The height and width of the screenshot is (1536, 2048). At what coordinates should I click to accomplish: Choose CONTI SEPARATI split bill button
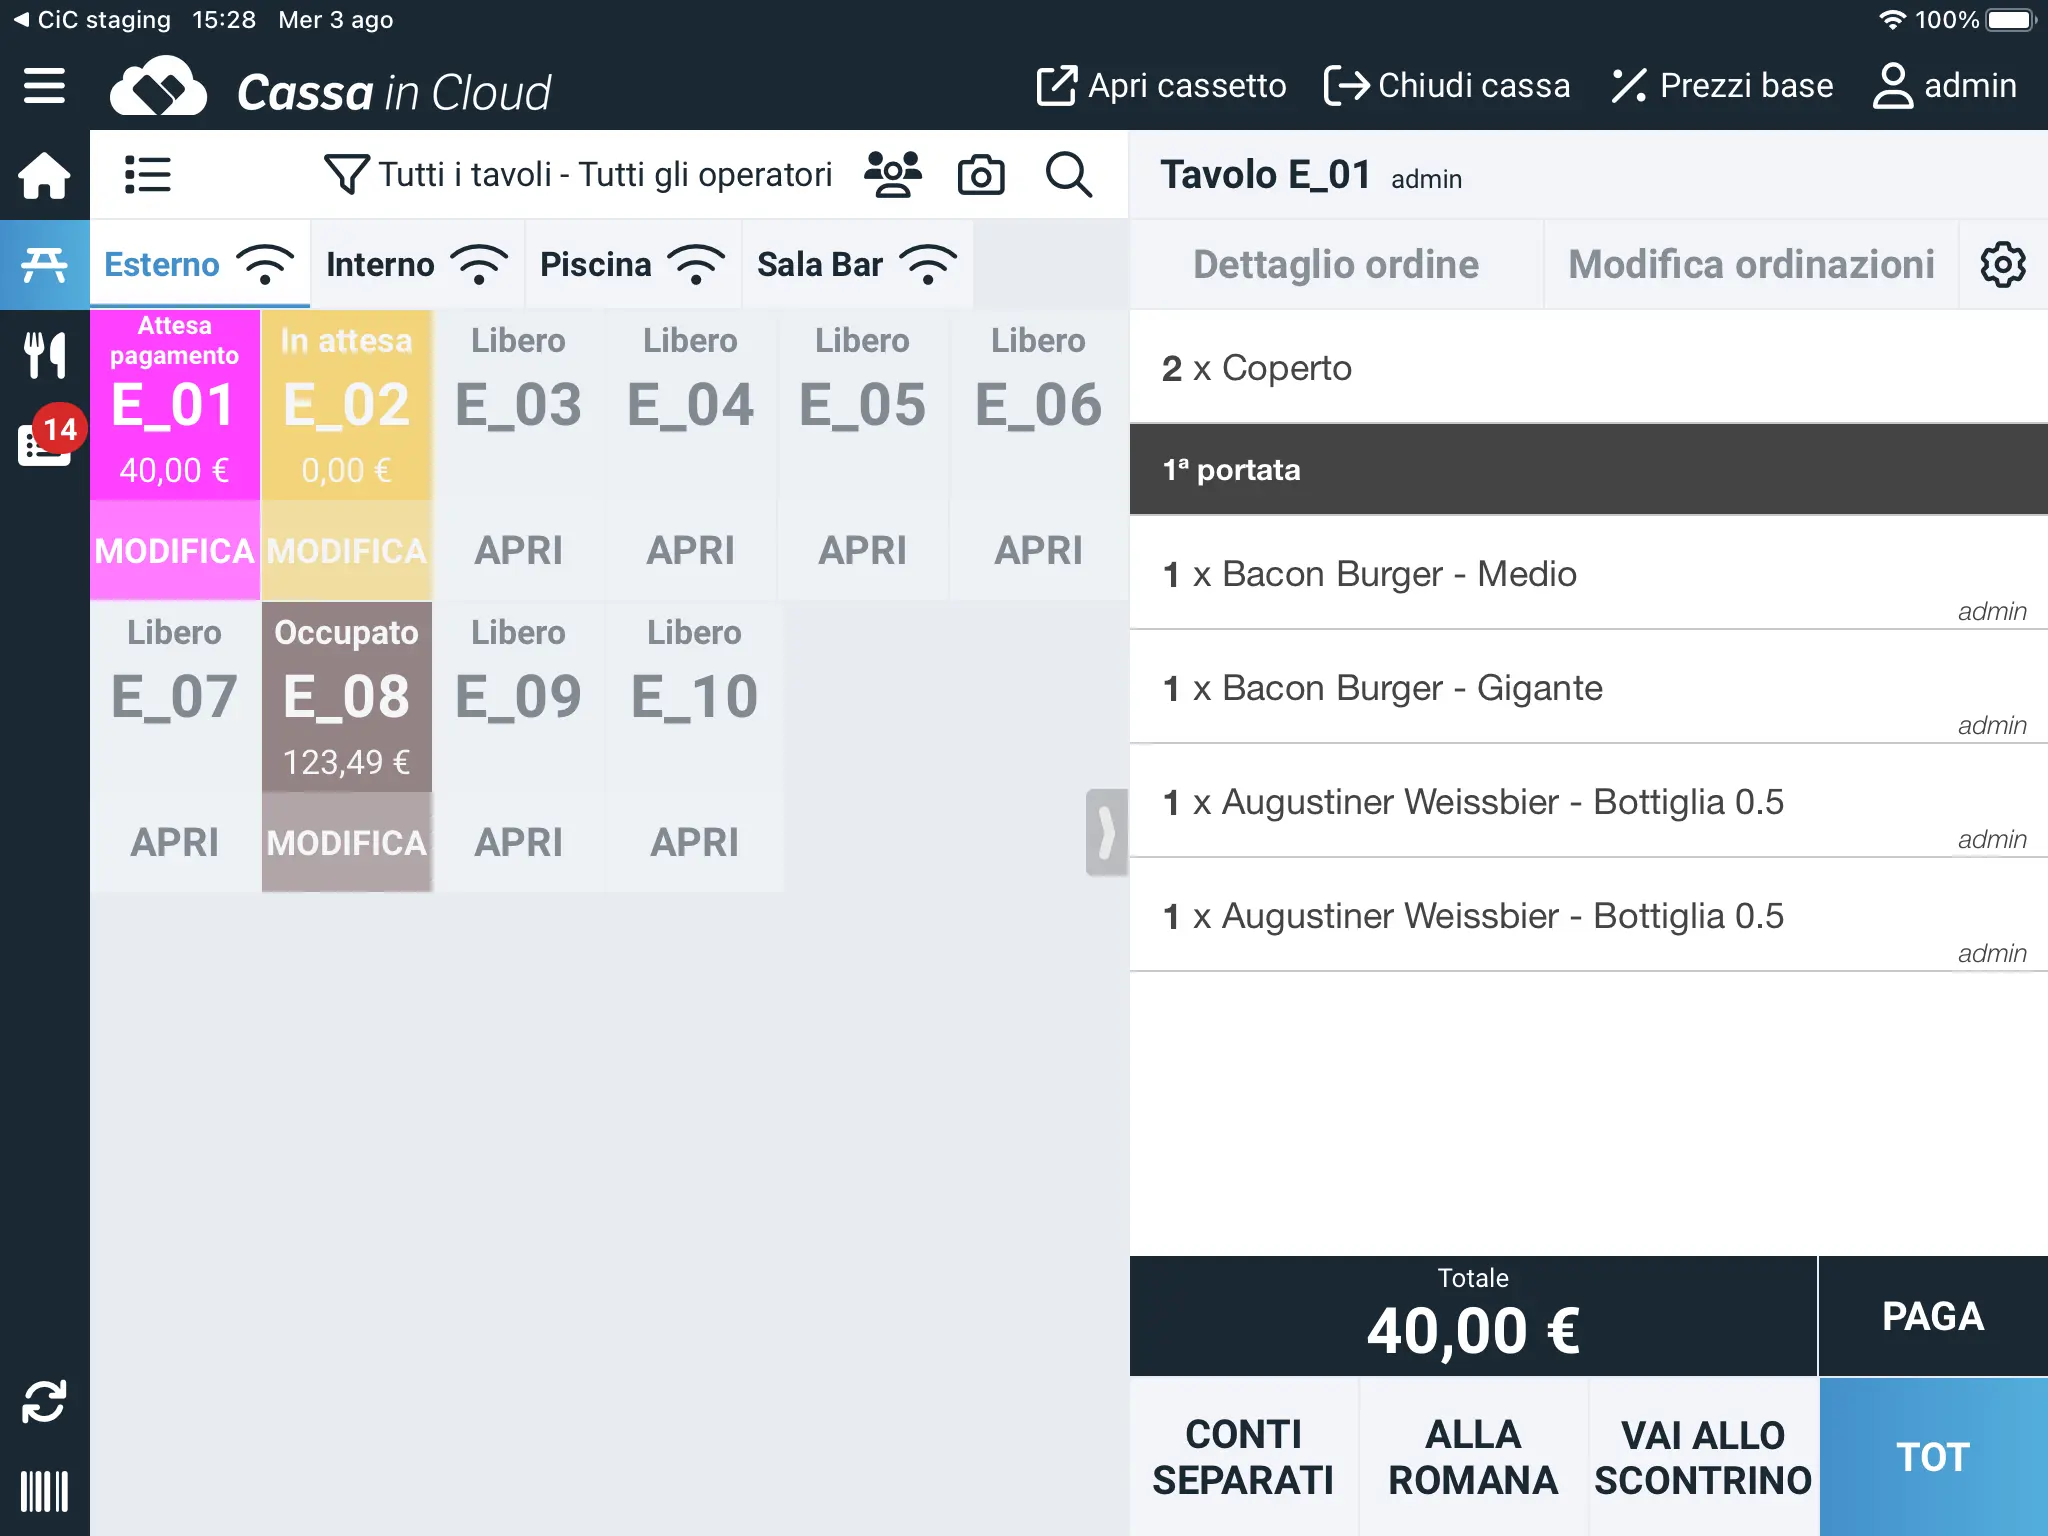click(1243, 1457)
